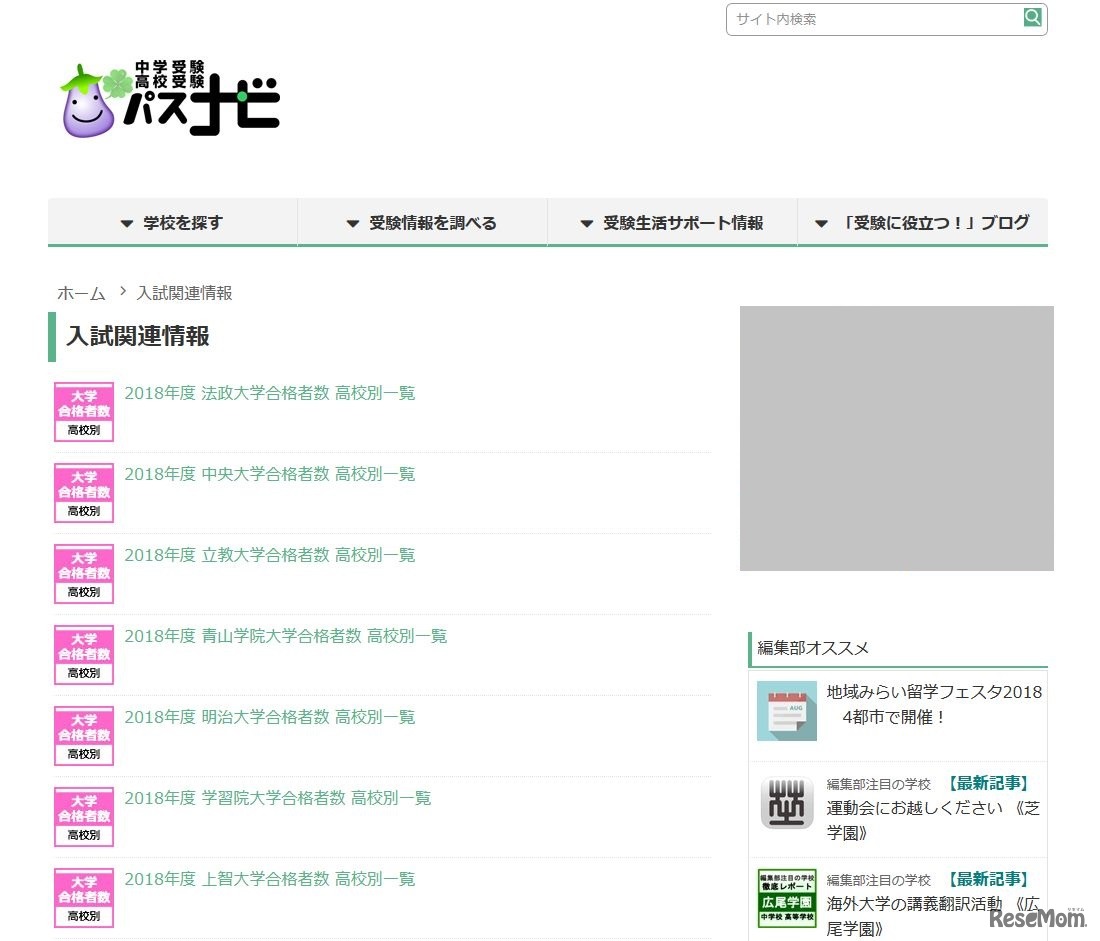Click the 大学合格者数 badge beside 明治大学 article
The width and height of the screenshot is (1100, 941).
tap(84, 734)
